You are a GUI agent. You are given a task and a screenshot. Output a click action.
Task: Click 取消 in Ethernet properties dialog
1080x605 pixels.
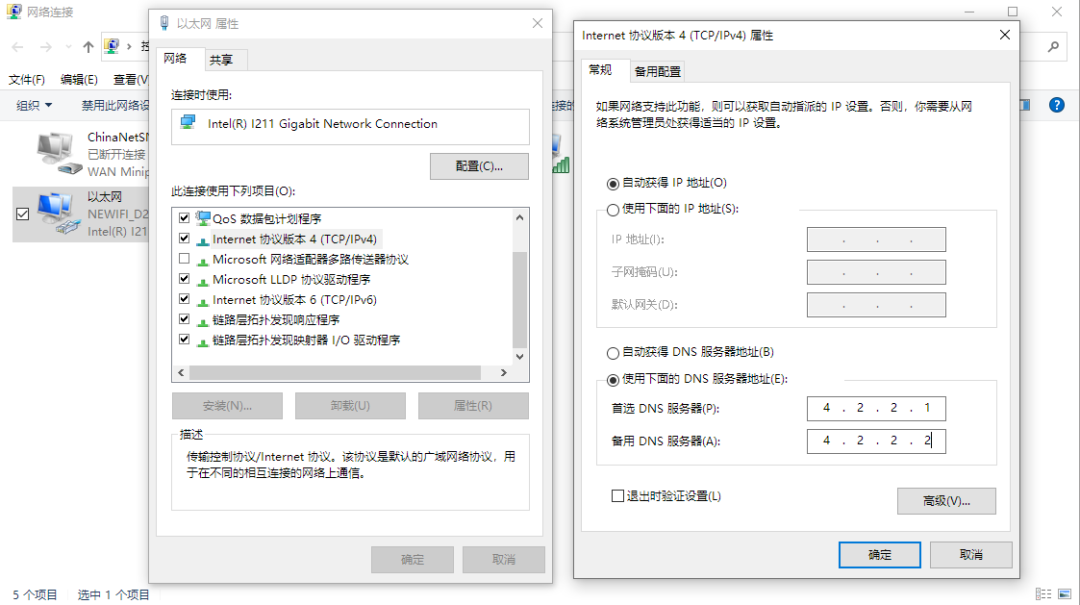point(503,560)
